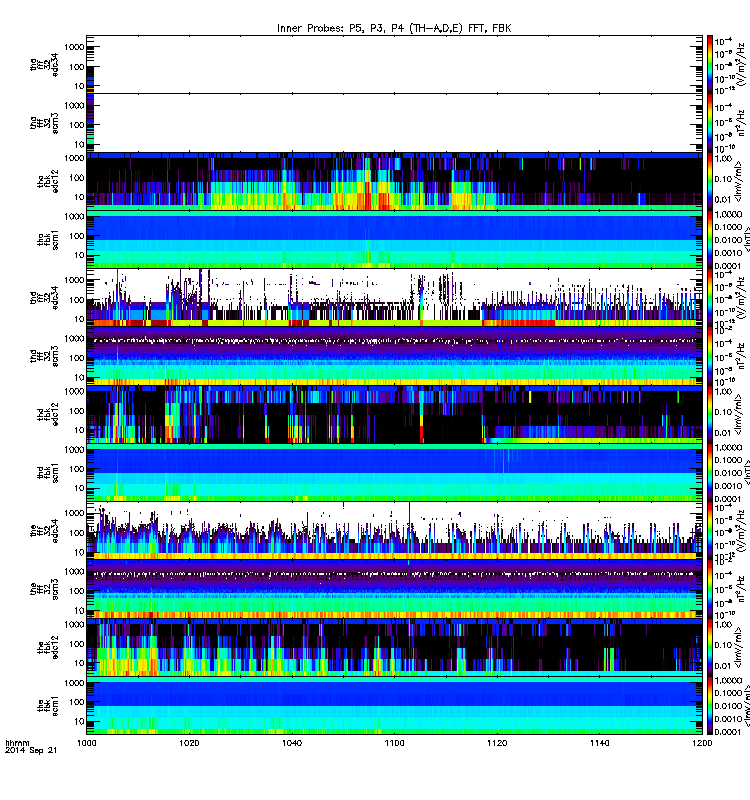Select the the fbk scm1 panel label
The width and height of the screenshot is (750, 800).
(x=48, y=706)
